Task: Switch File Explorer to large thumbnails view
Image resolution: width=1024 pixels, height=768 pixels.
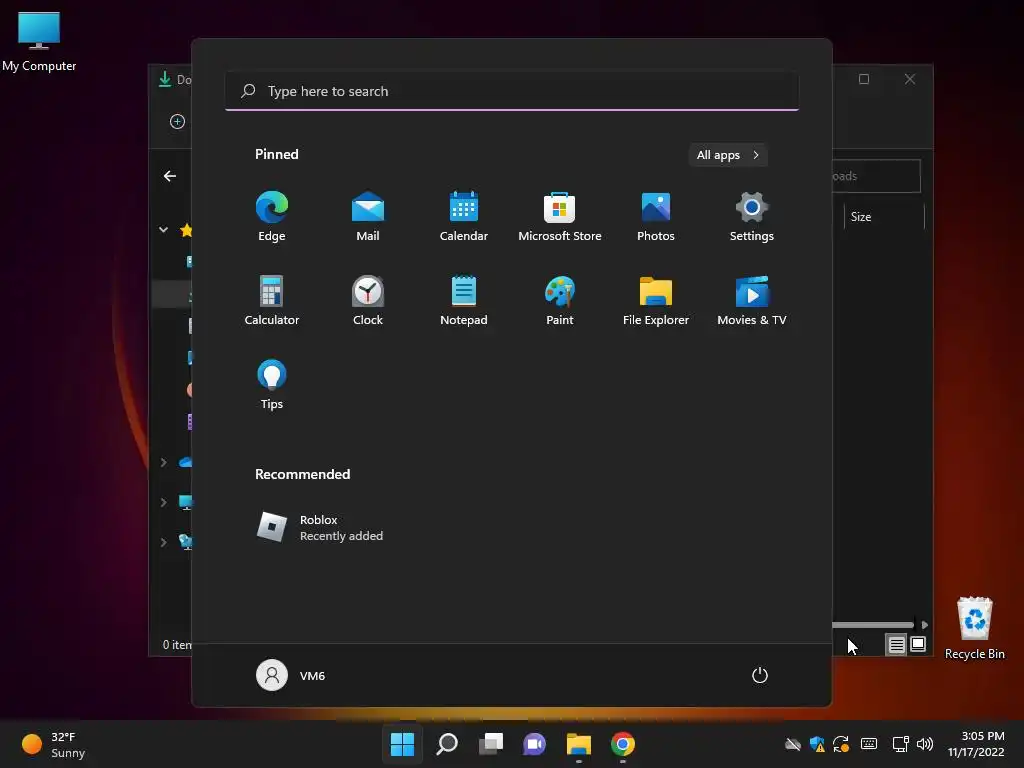Action: [918, 645]
